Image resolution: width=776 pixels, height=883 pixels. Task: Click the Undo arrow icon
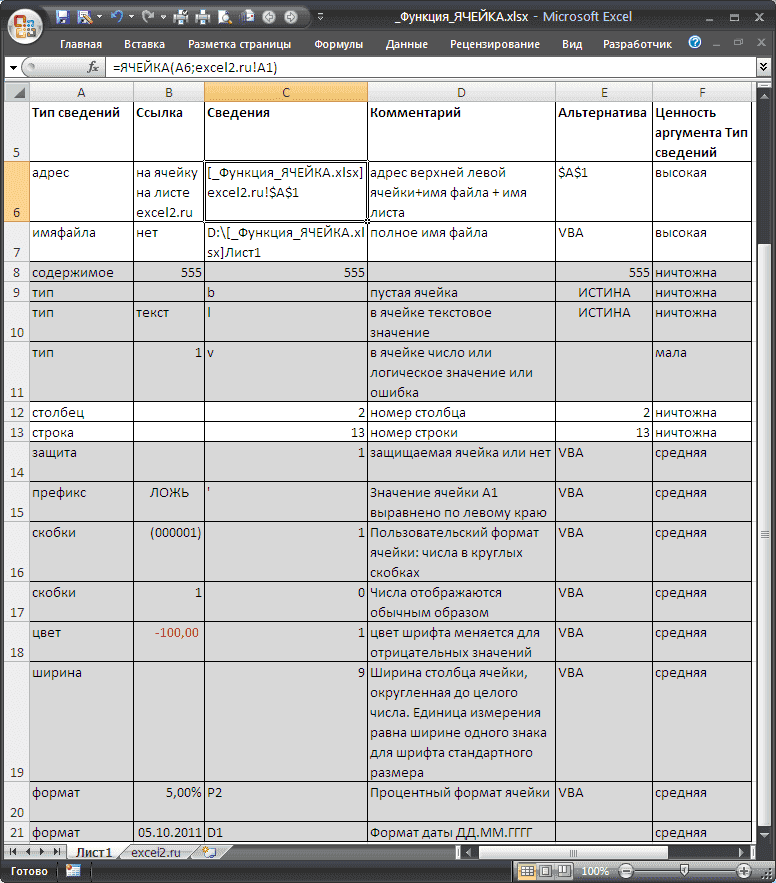[x=117, y=17]
